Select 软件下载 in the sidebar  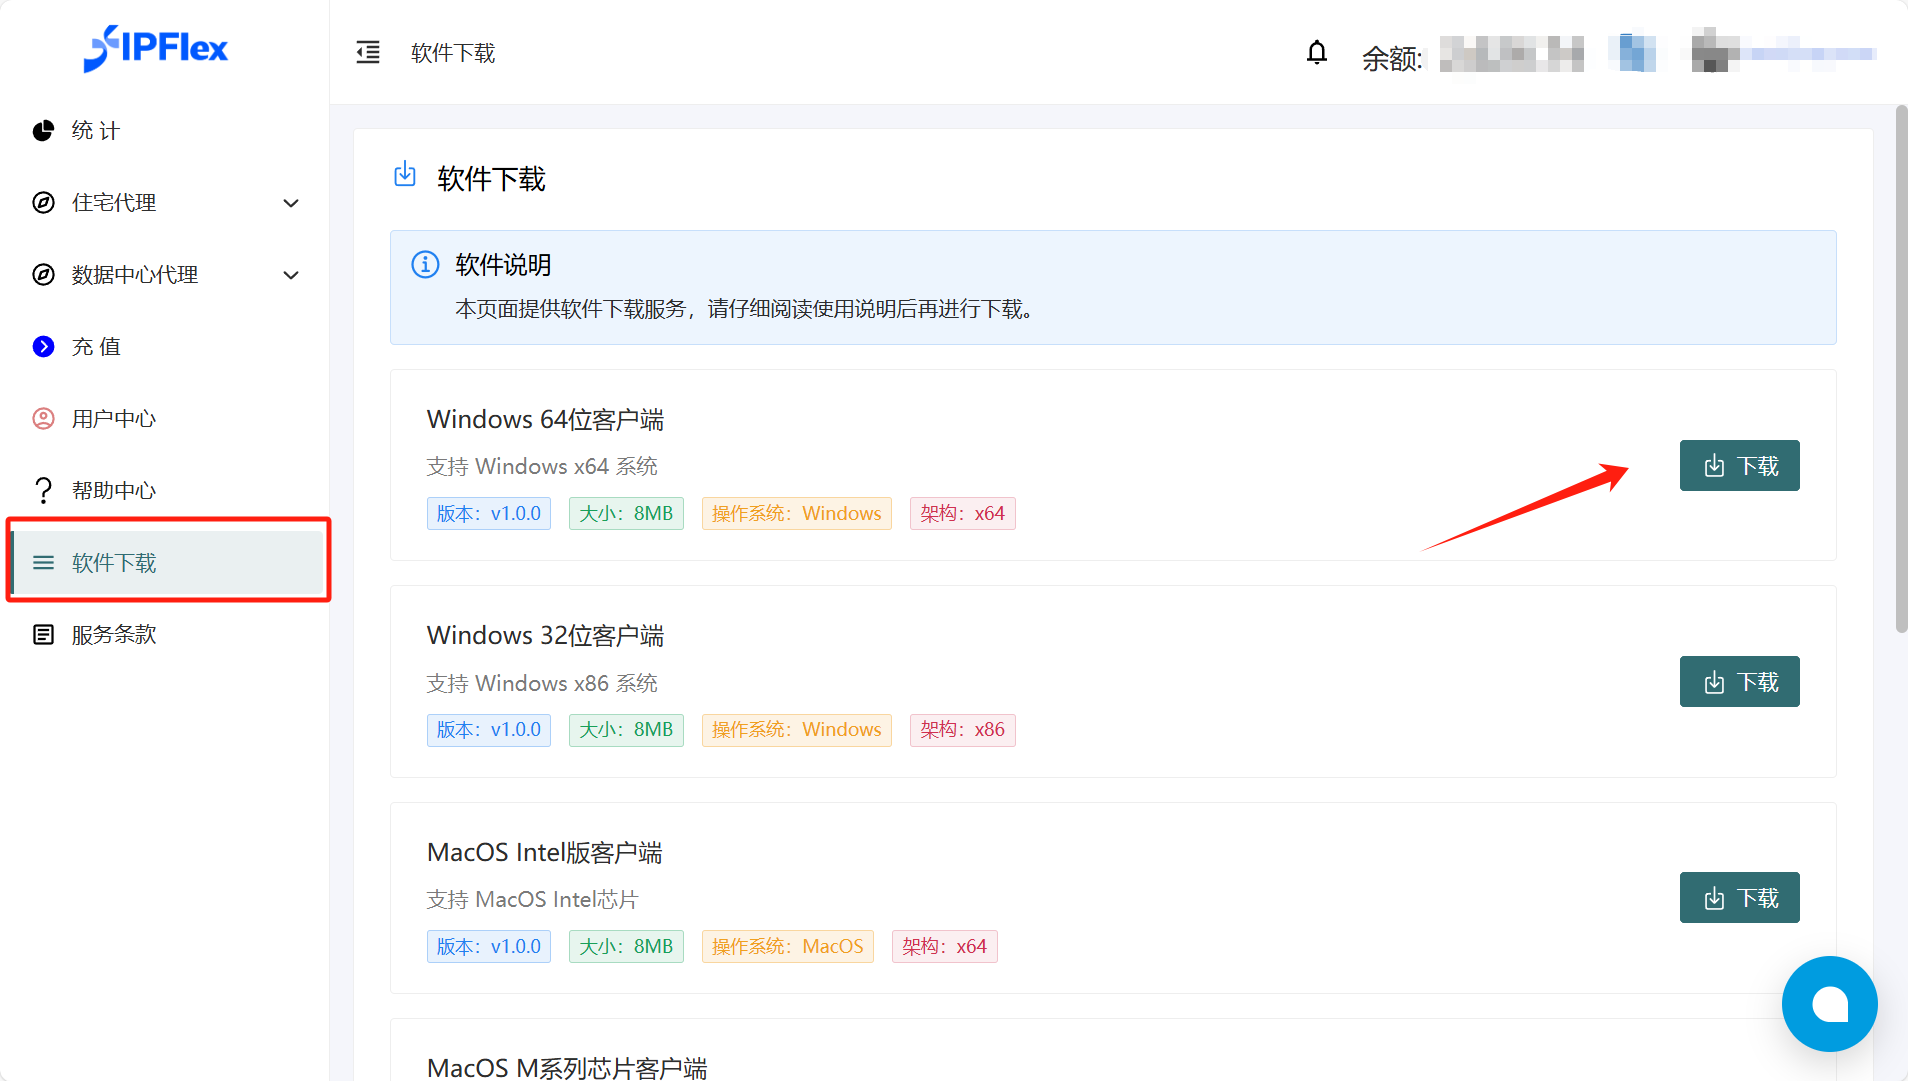pos(114,563)
